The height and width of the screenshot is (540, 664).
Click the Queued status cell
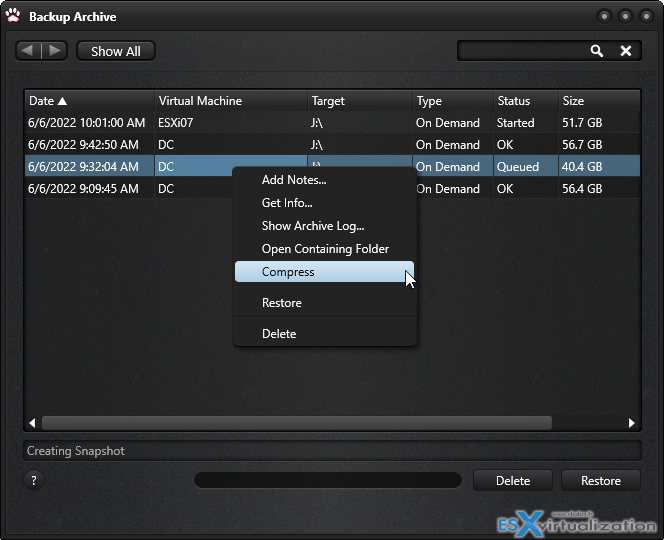[x=526, y=166]
